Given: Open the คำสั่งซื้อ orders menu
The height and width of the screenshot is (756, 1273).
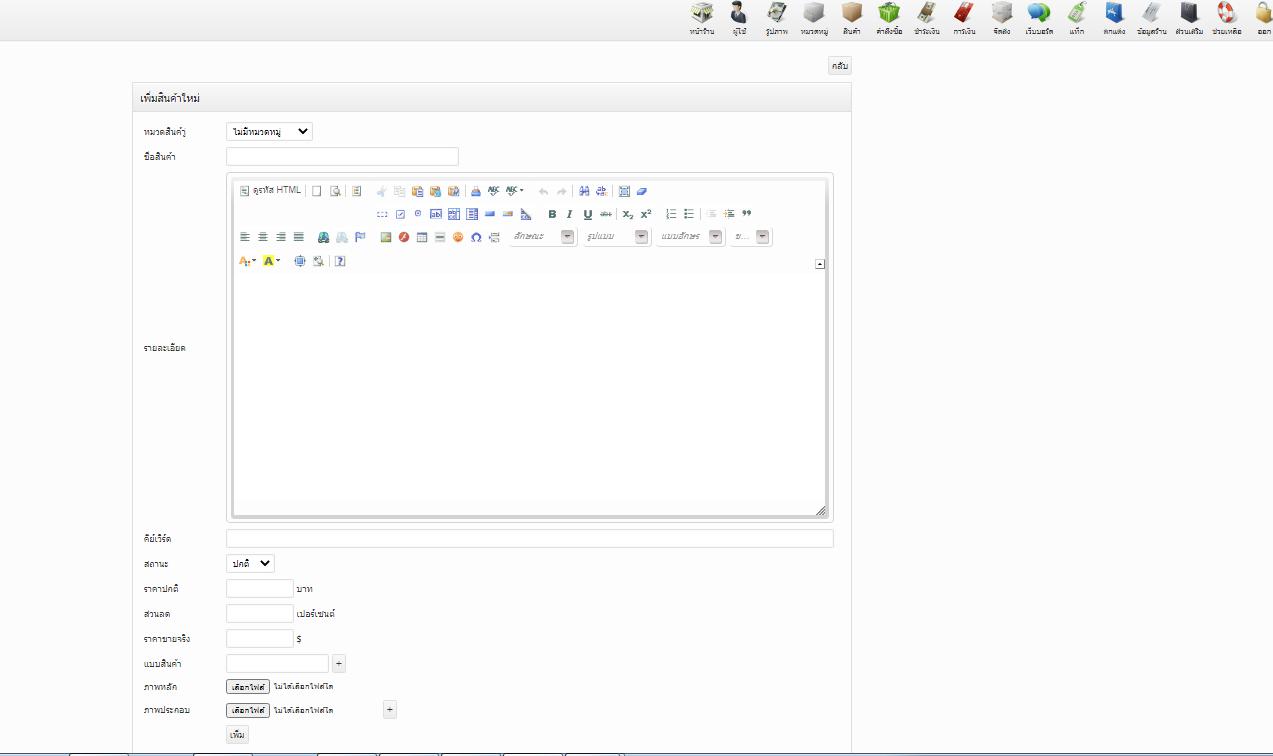Looking at the screenshot, I should [x=889, y=18].
